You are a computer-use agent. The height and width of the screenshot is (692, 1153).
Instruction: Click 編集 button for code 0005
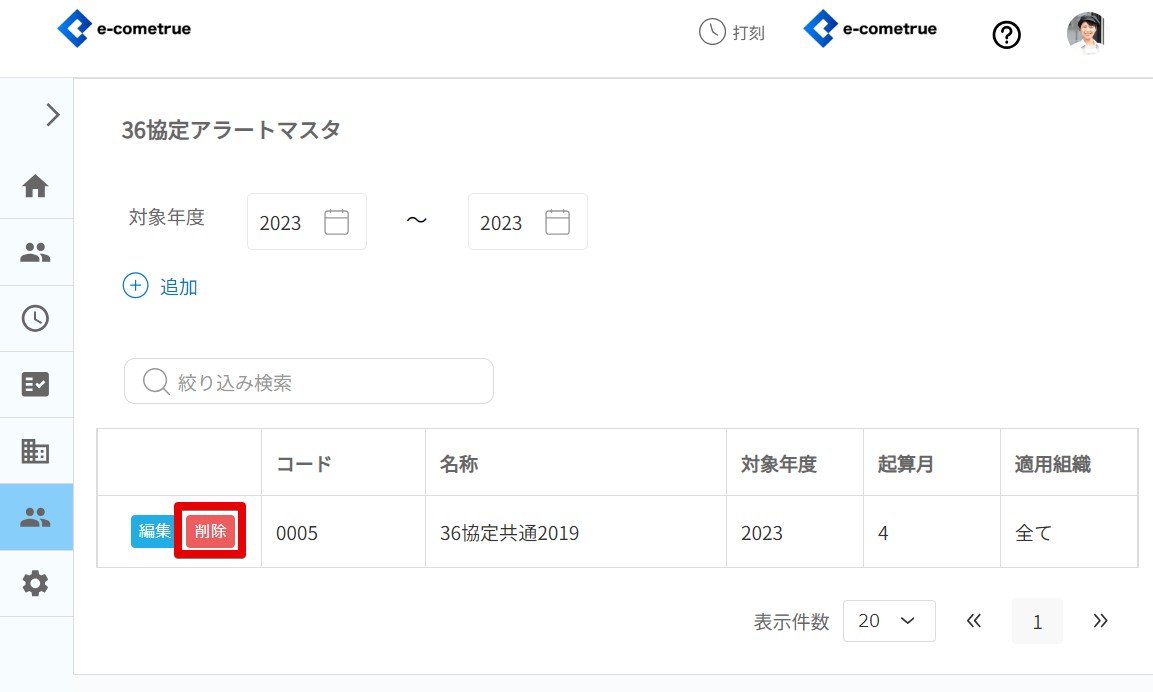coord(154,532)
